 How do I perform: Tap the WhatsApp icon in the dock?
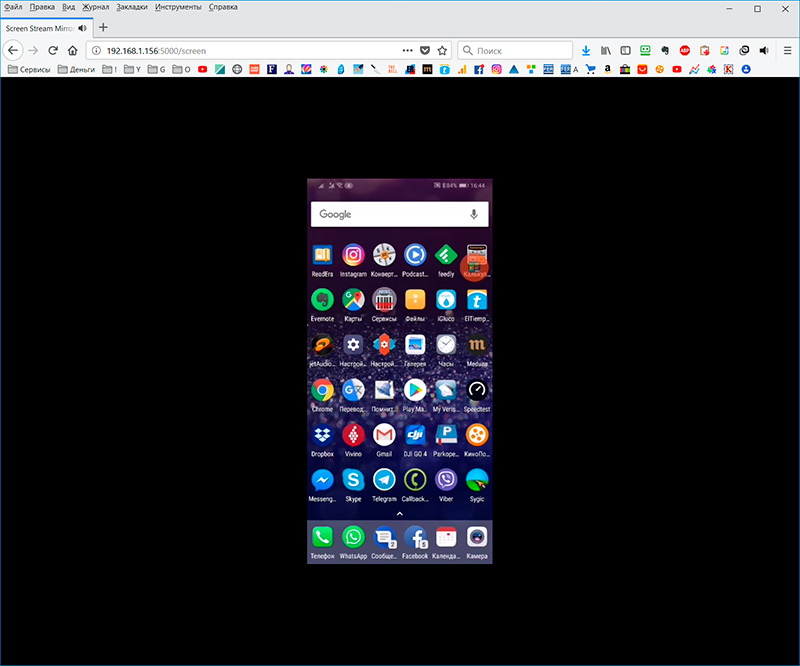pyautogui.click(x=353, y=537)
